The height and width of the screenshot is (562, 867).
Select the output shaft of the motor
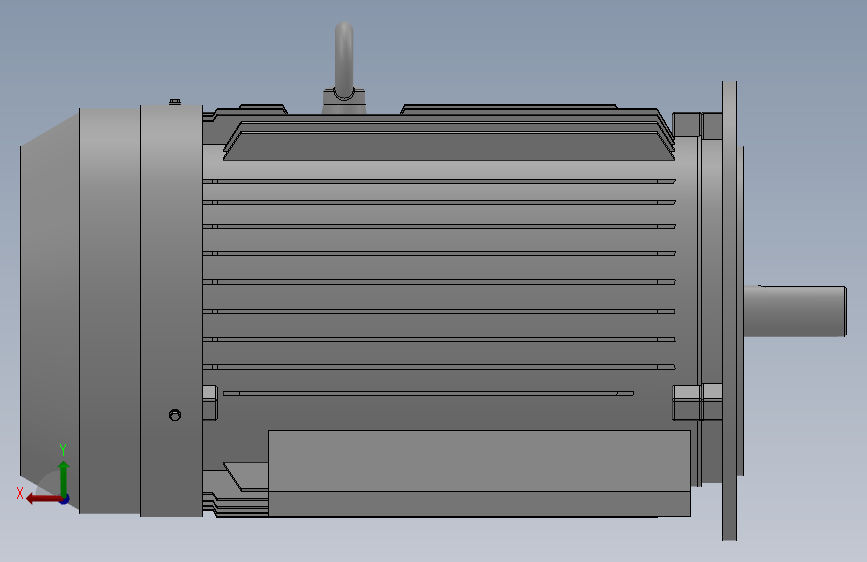point(795,311)
